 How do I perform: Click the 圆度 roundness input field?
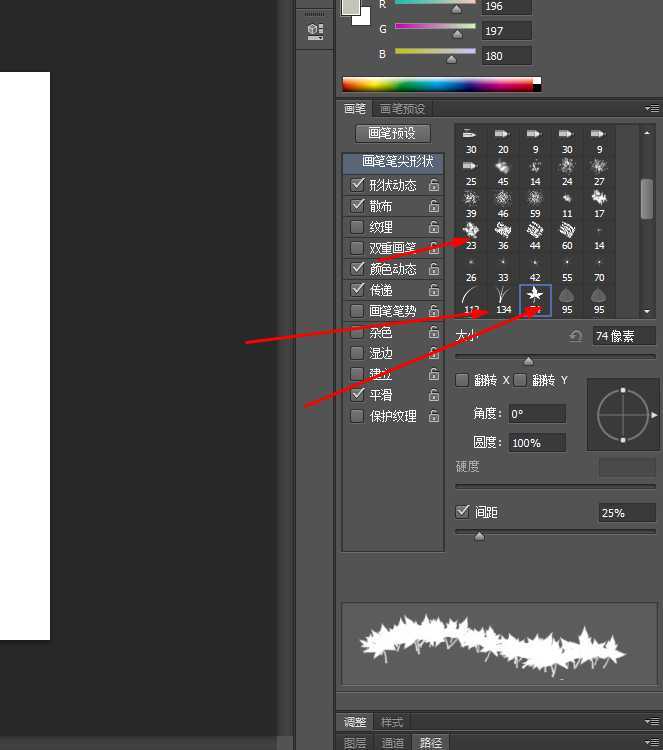[x=537, y=442]
